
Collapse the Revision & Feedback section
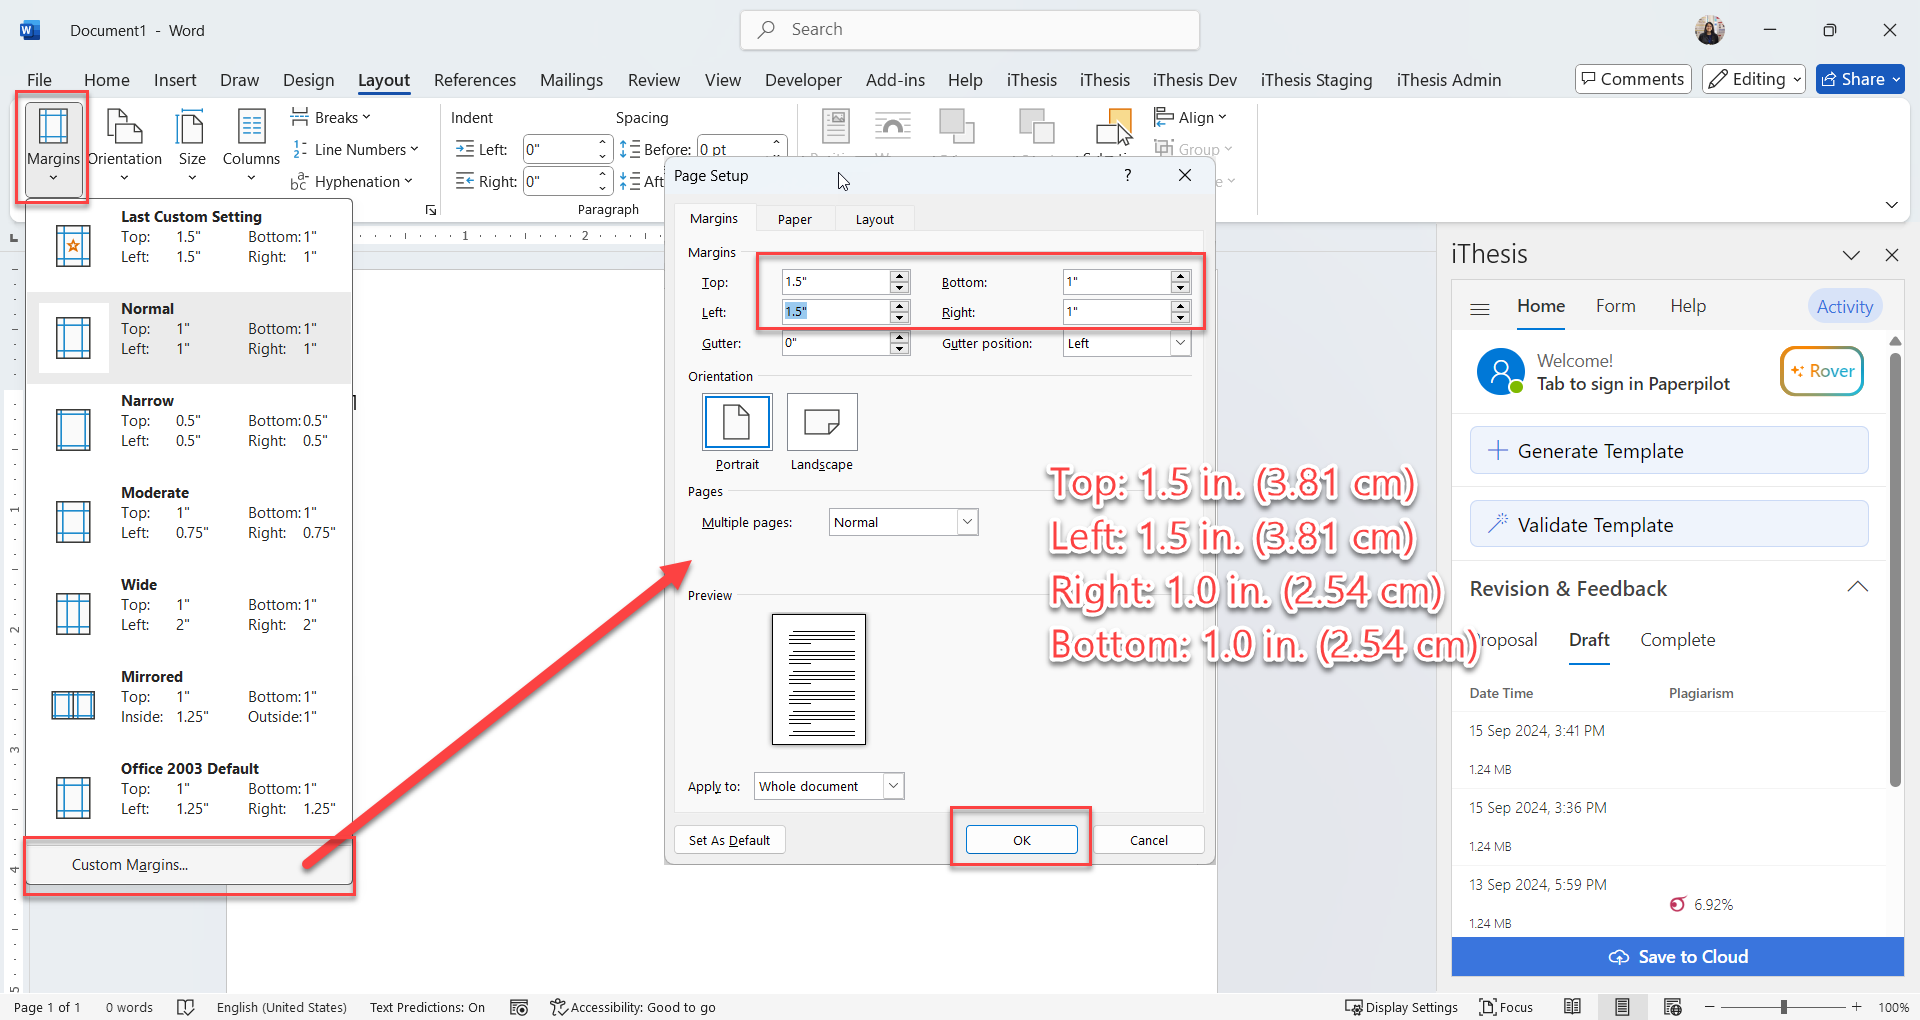pos(1857,588)
